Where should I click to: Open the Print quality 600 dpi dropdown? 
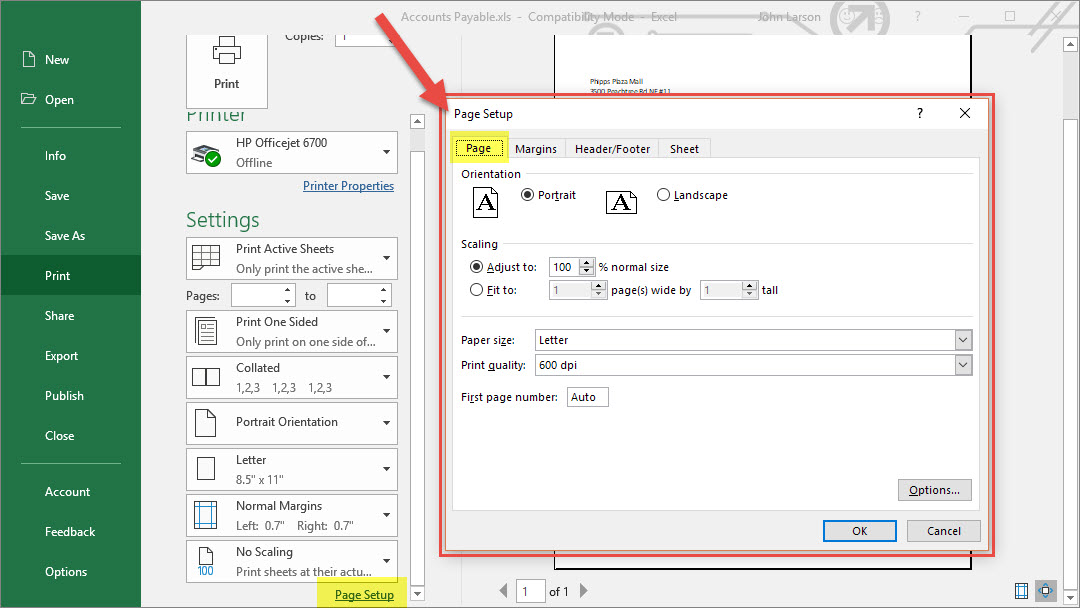pos(962,365)
